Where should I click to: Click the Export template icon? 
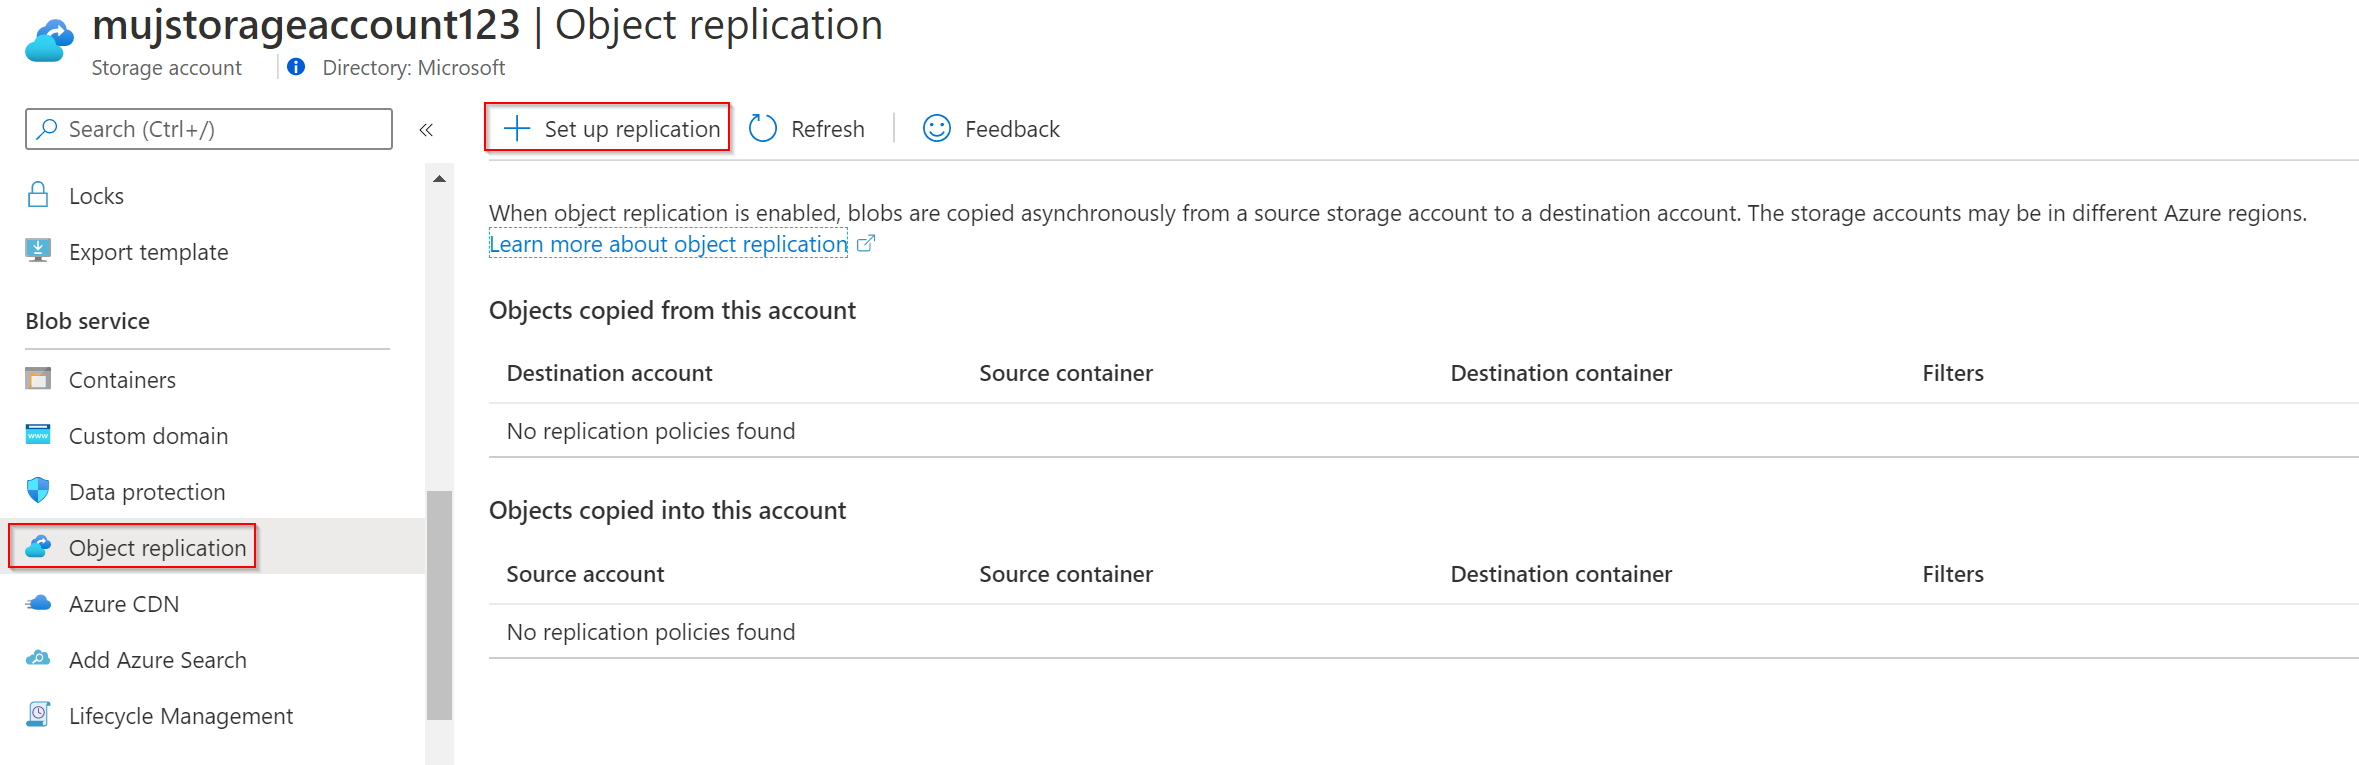[38, 251]
